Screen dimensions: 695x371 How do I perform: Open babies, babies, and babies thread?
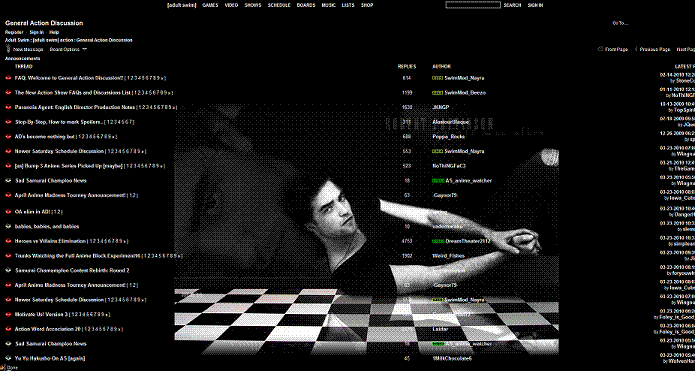pyautogui.click(x=47, y=227)
